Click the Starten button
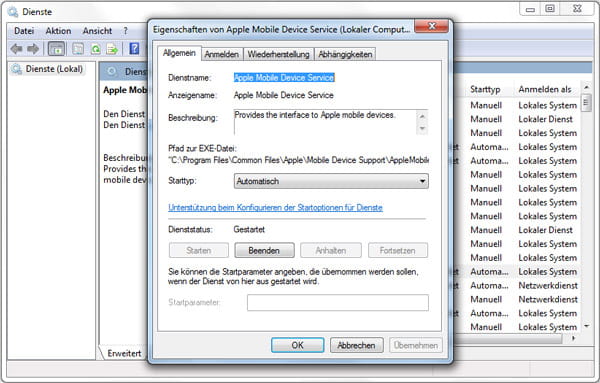This screenshot has height=383, width=600. pos(199,251)
